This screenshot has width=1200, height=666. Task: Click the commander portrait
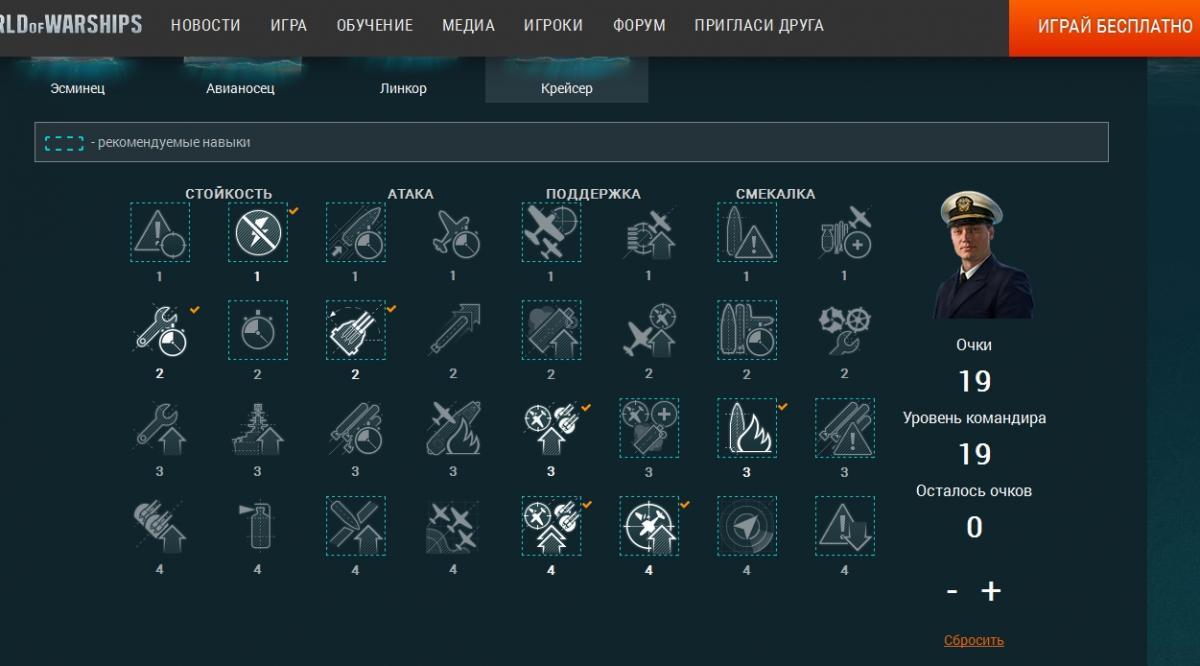click(x=984, y=254)
